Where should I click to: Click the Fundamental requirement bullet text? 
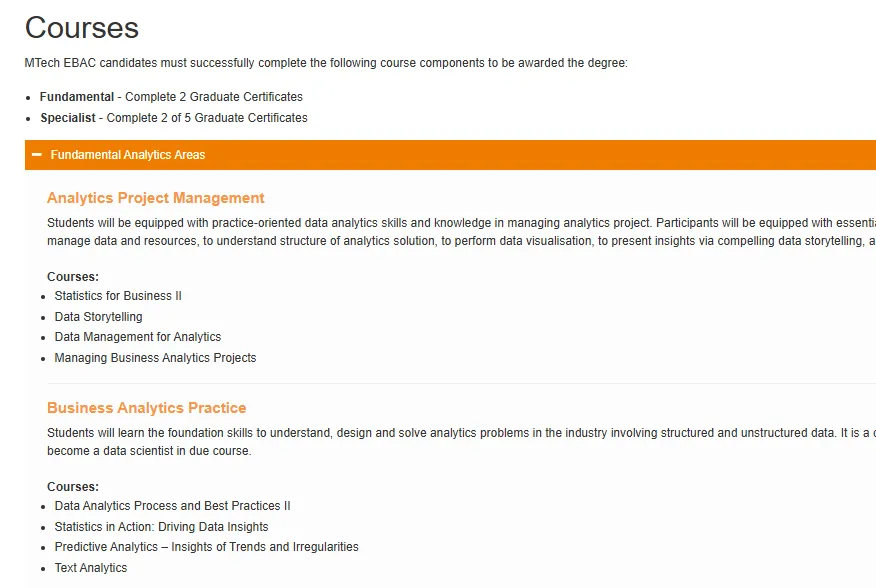click(x=171, y=97)
